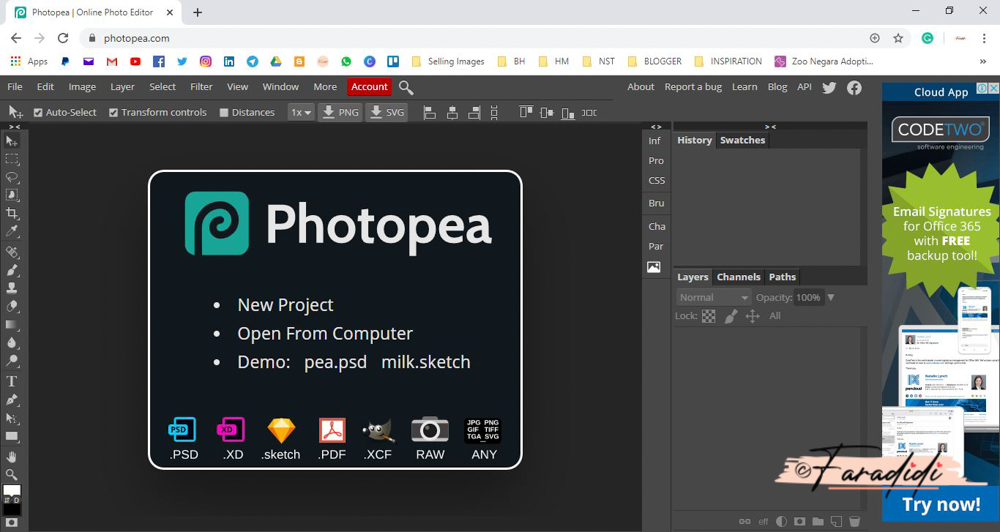
Task: Select the Brush tool
Action: 11,270
